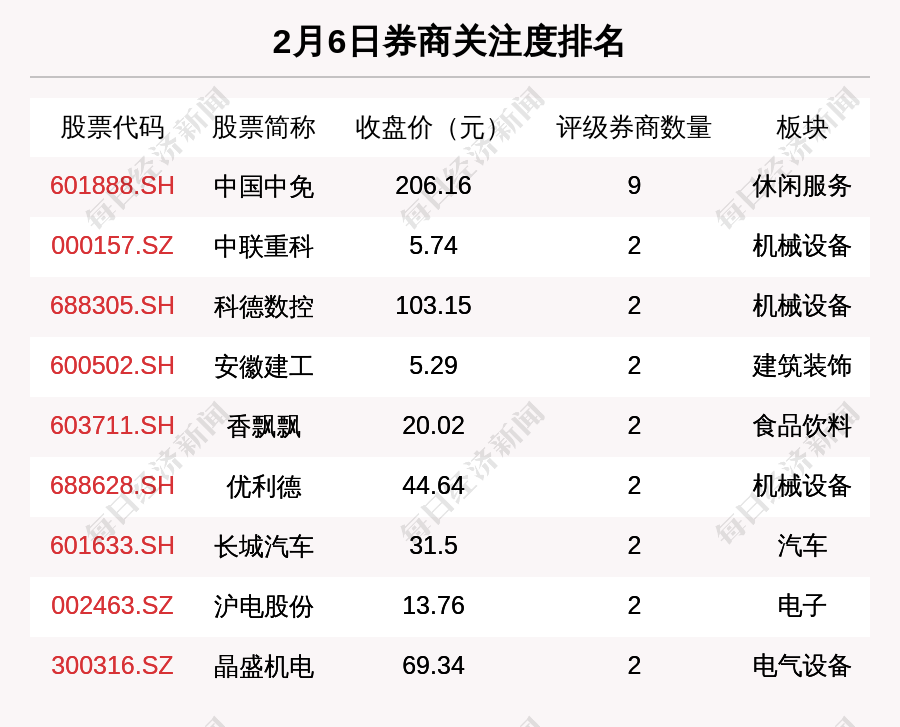Image resolution: width=900 pixels, height=727 pixels.
Task: Click closing price 20.02
Action: point(433,426)
